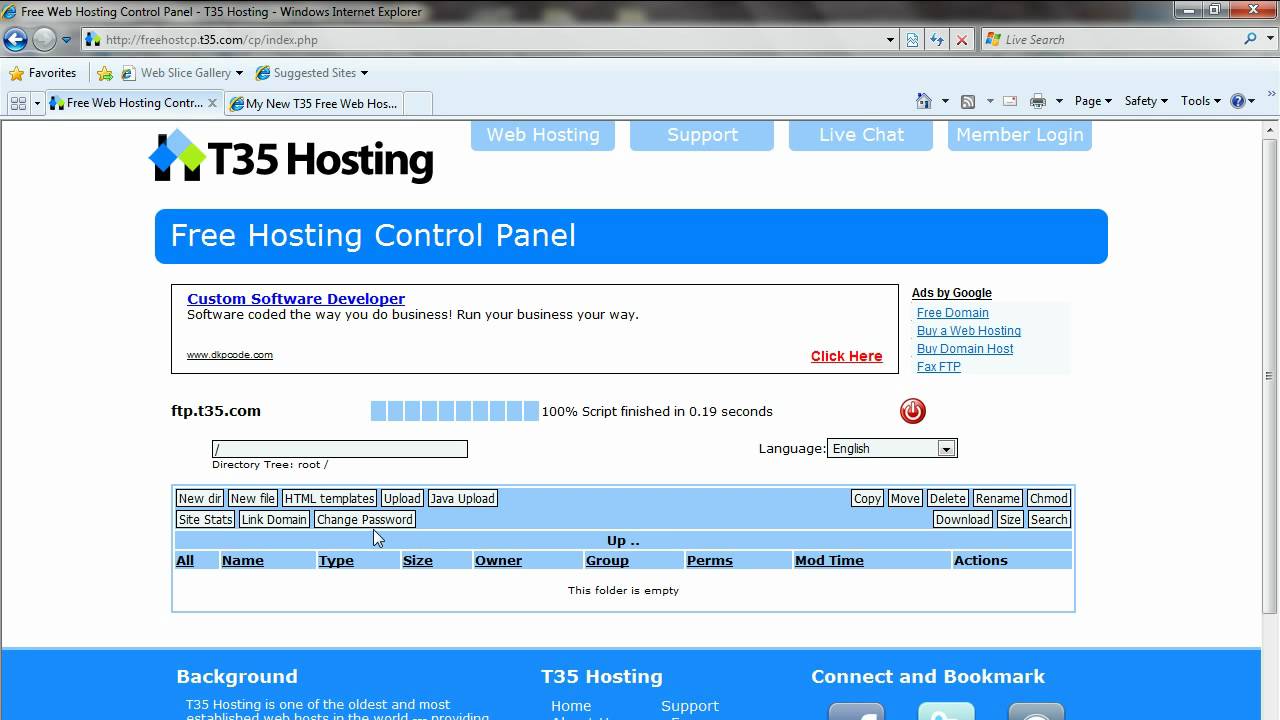The image size is (1280, 720).
Task: Click the address bar URL field
Action: tap(486, 40)
